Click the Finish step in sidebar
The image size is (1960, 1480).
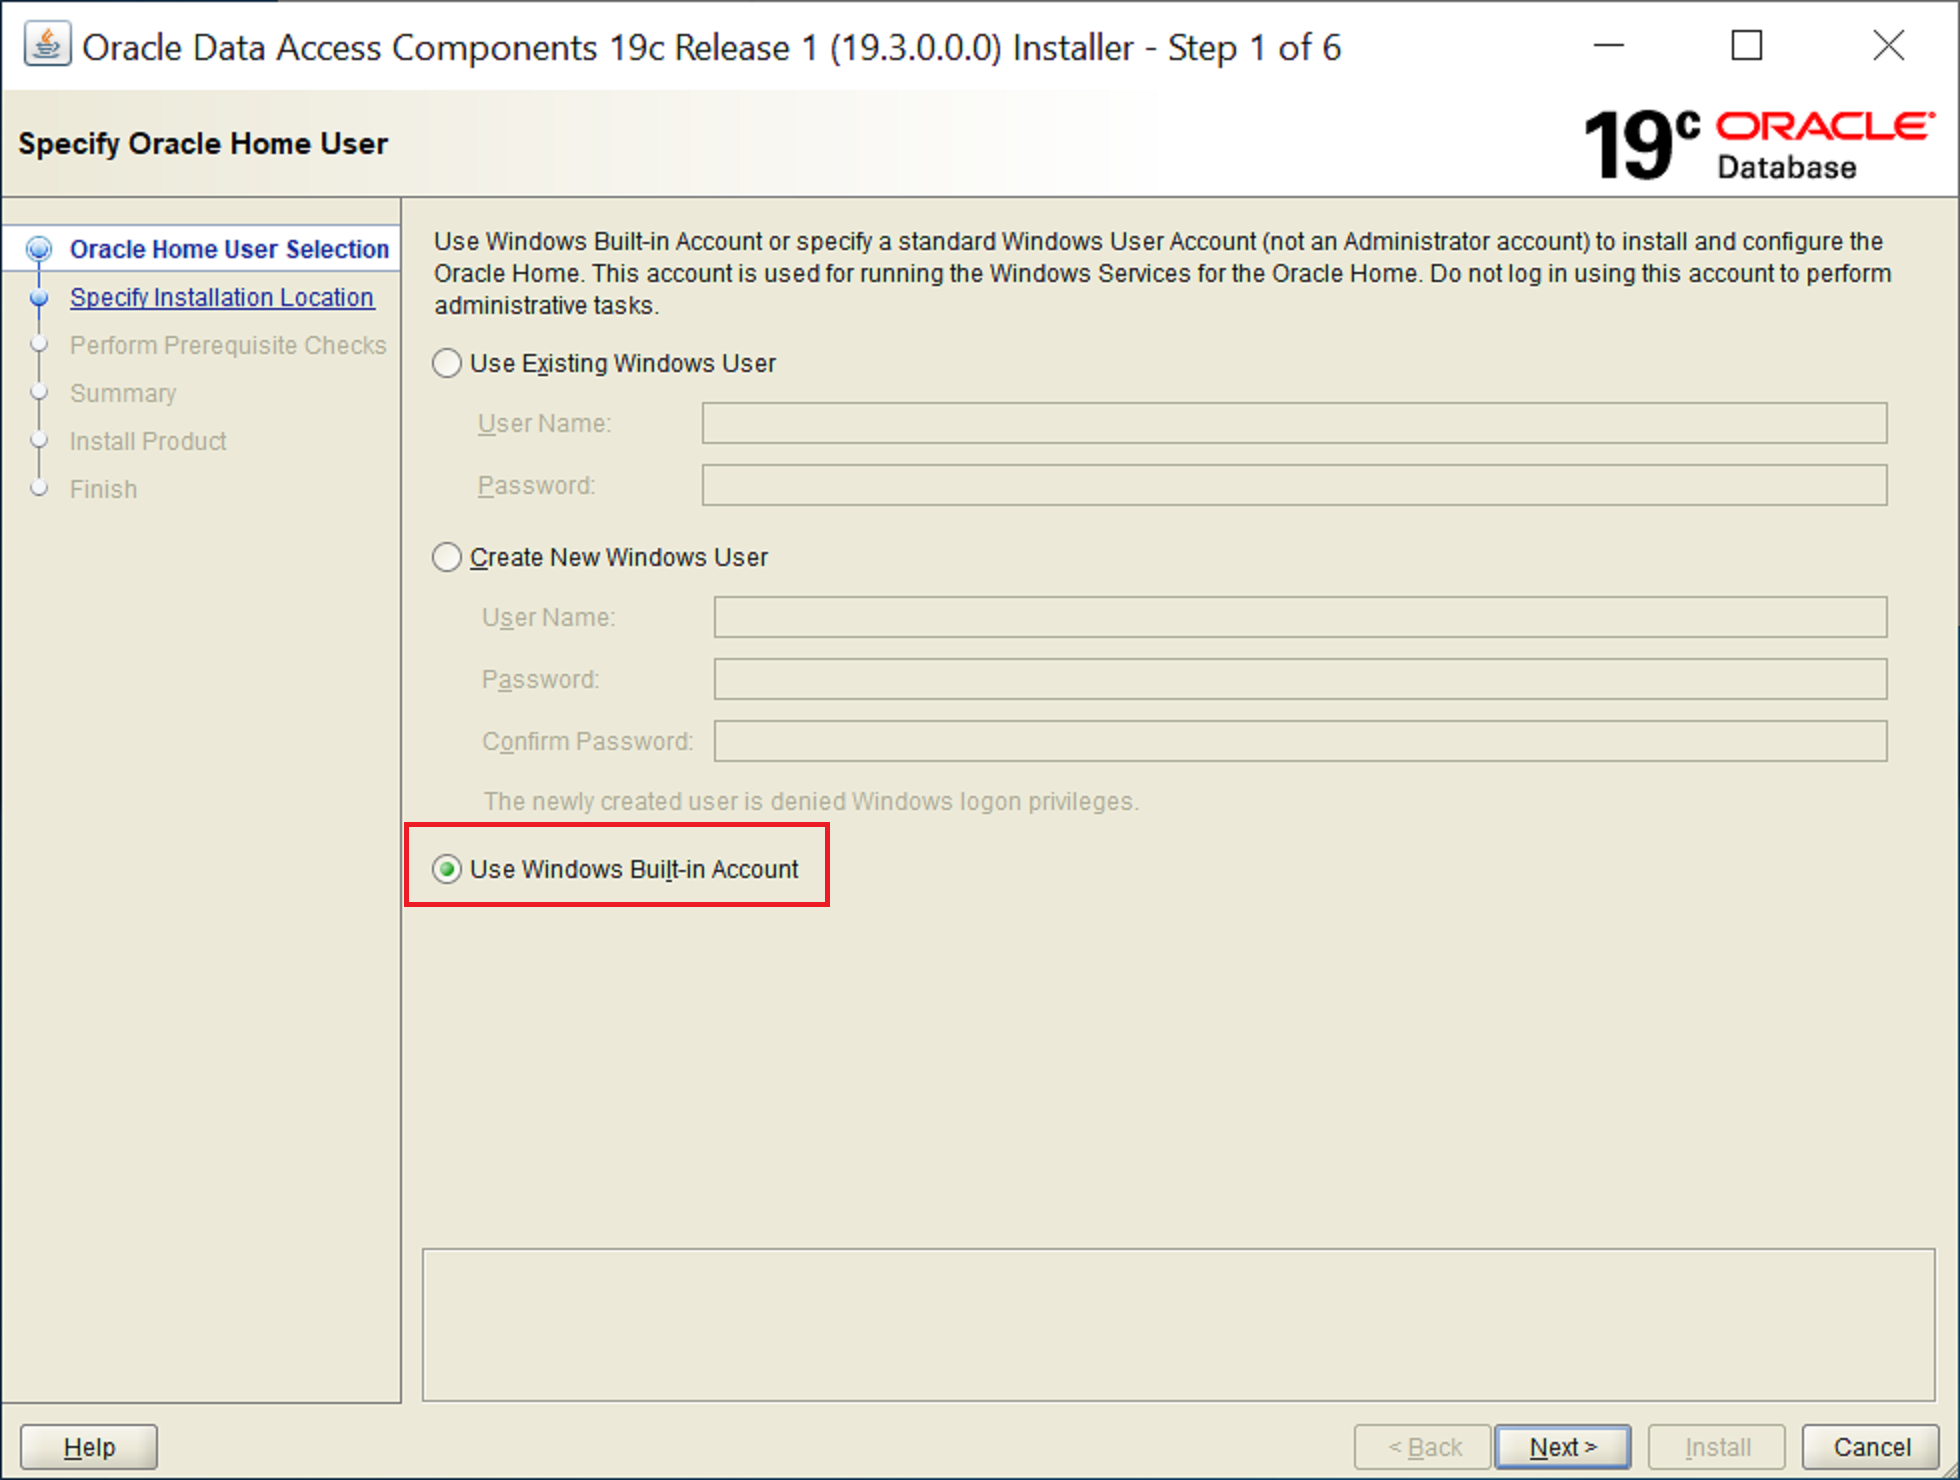[103, 489]
